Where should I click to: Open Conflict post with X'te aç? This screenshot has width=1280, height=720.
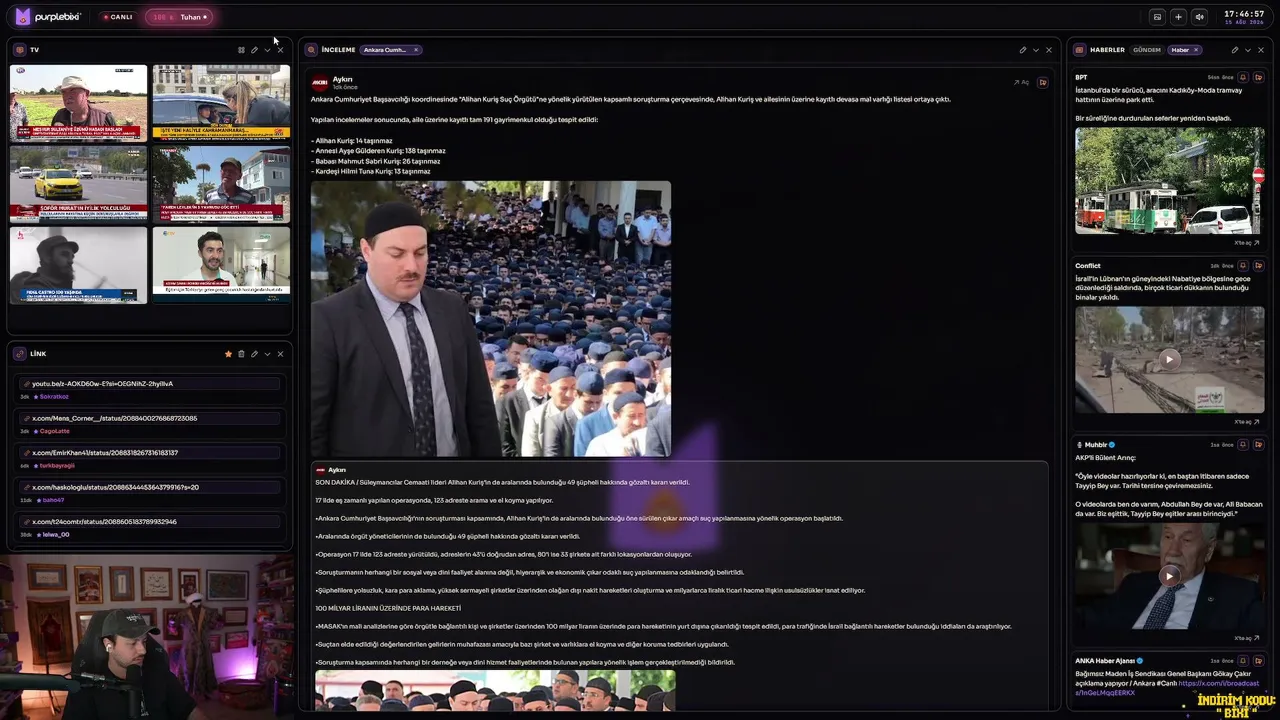click(1247, 422)
